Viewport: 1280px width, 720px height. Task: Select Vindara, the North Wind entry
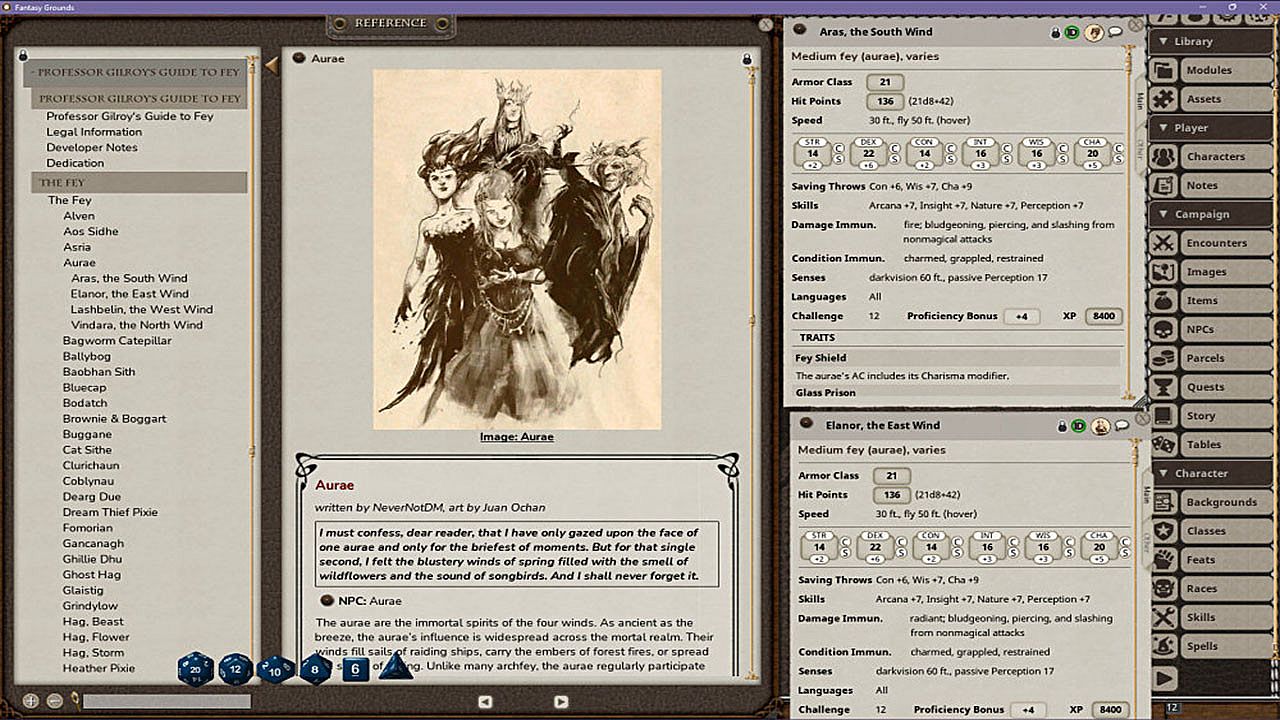tap(136, 325)
